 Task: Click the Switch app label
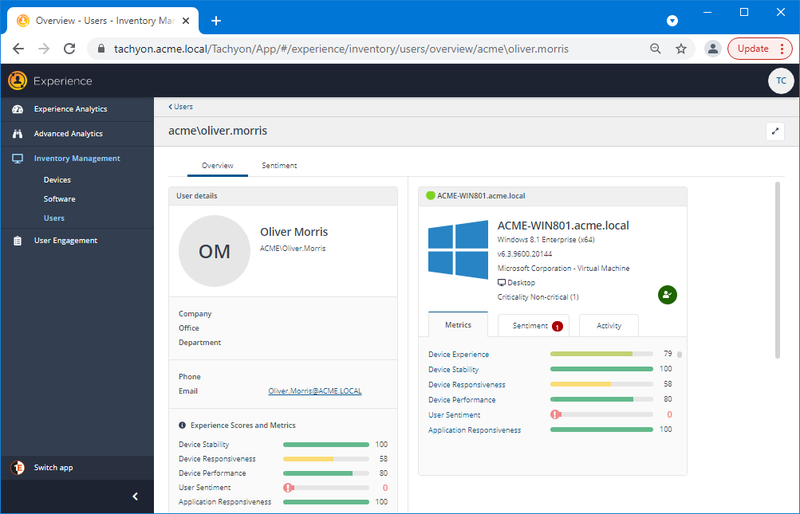point(53,468)
